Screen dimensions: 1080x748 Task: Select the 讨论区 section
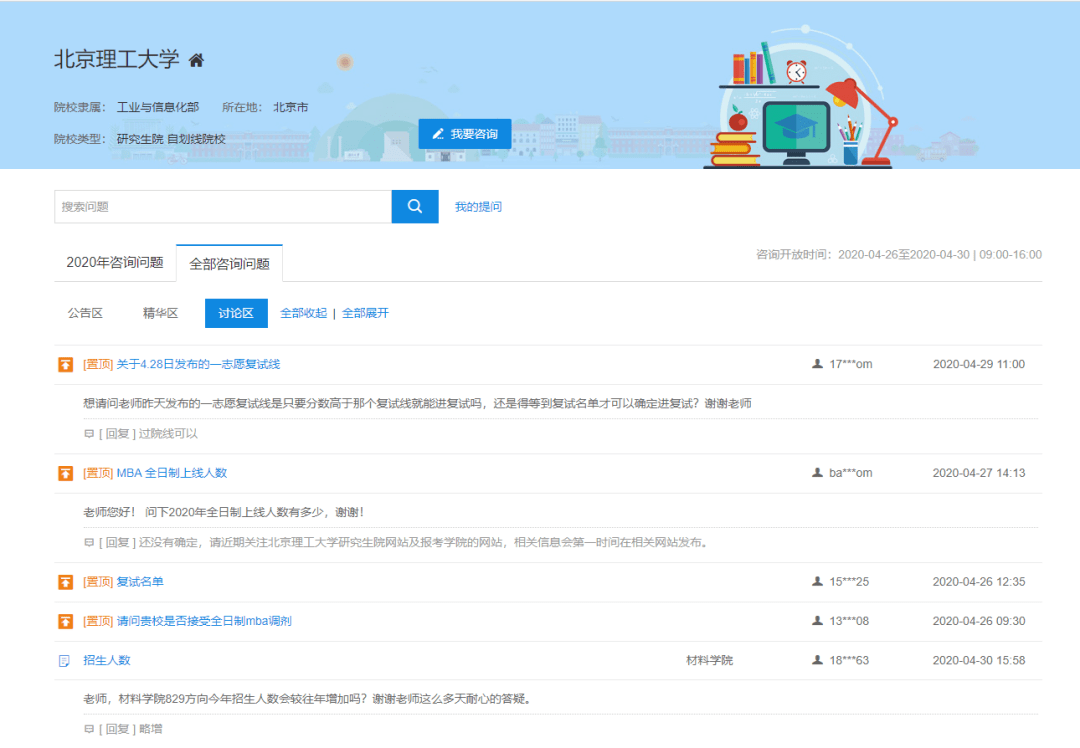pyautogui.click(x=236, y=313)
